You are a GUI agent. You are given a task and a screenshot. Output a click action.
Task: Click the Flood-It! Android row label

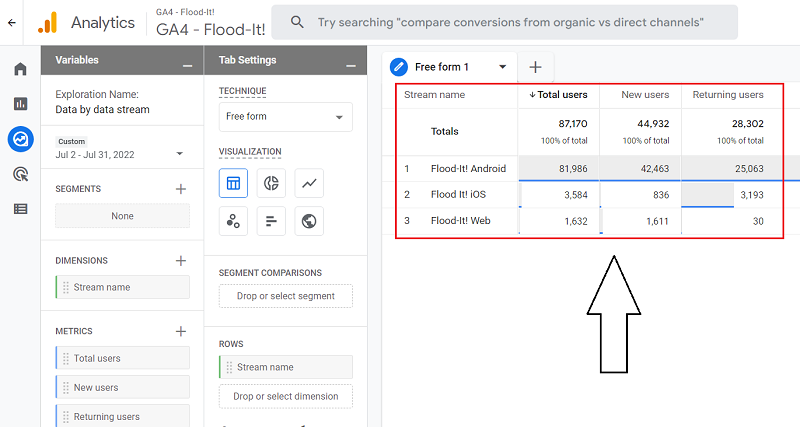coord(468,169)
